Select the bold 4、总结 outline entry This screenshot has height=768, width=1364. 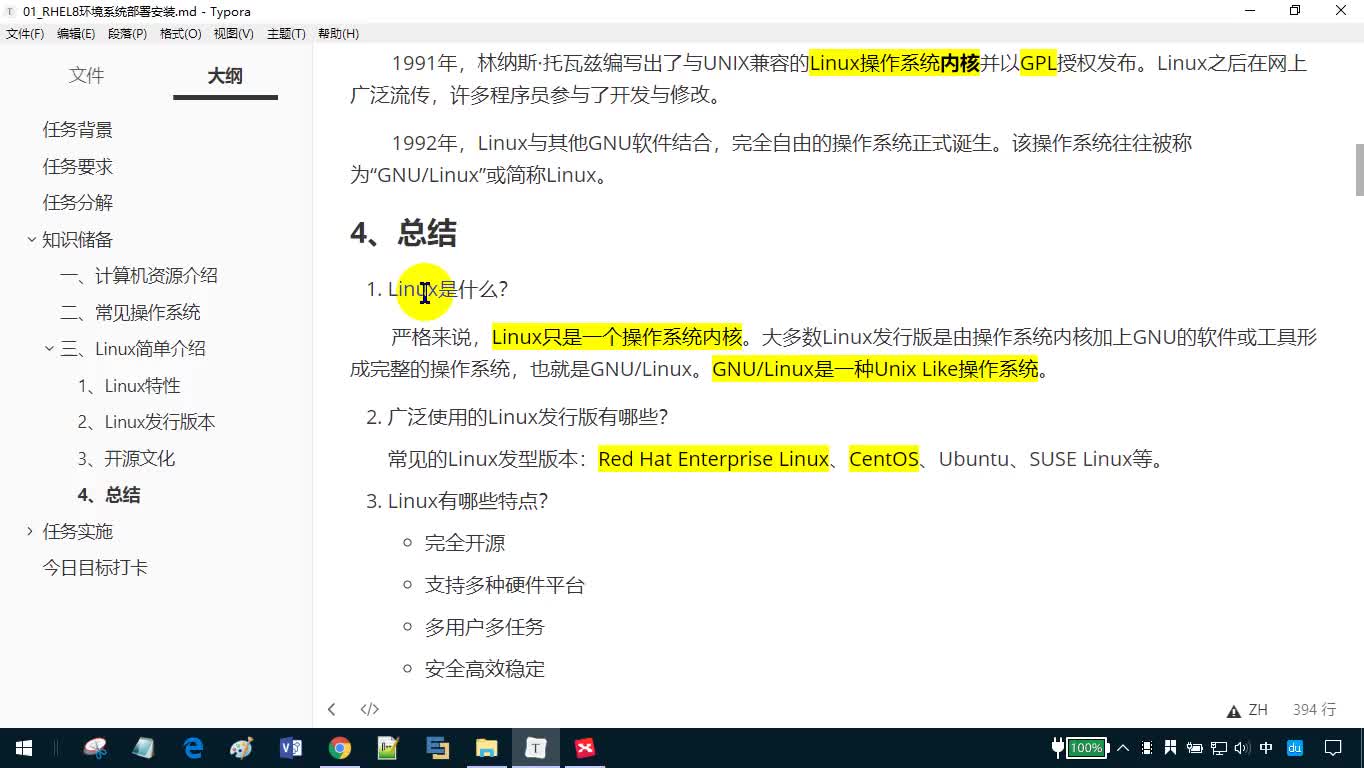tap(109, 495)
